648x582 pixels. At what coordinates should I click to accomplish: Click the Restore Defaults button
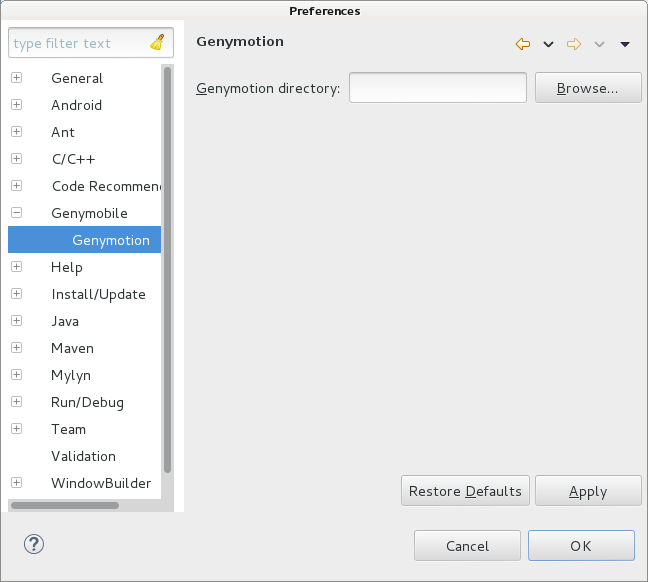click(x=465, y=491)
